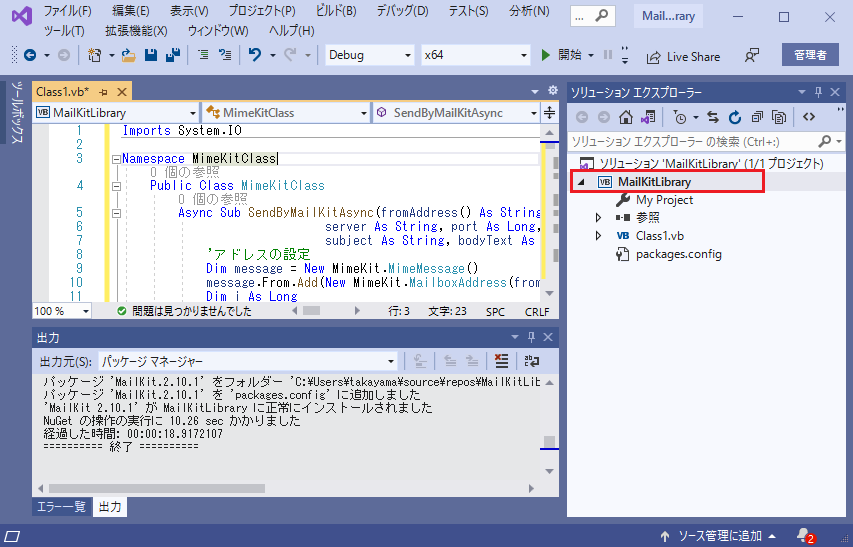Switch to the エラー一覧 tab

(61, 507)
